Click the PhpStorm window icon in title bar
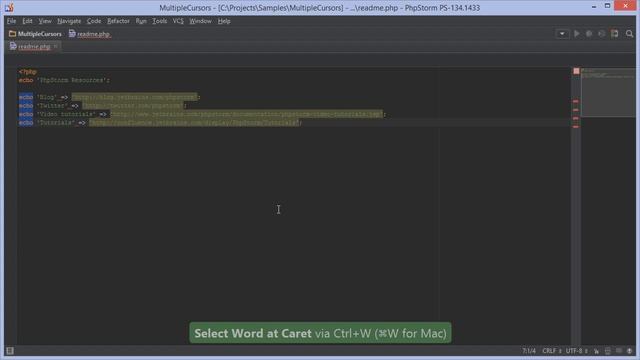 pyautogui.click(x=9, y=7)
